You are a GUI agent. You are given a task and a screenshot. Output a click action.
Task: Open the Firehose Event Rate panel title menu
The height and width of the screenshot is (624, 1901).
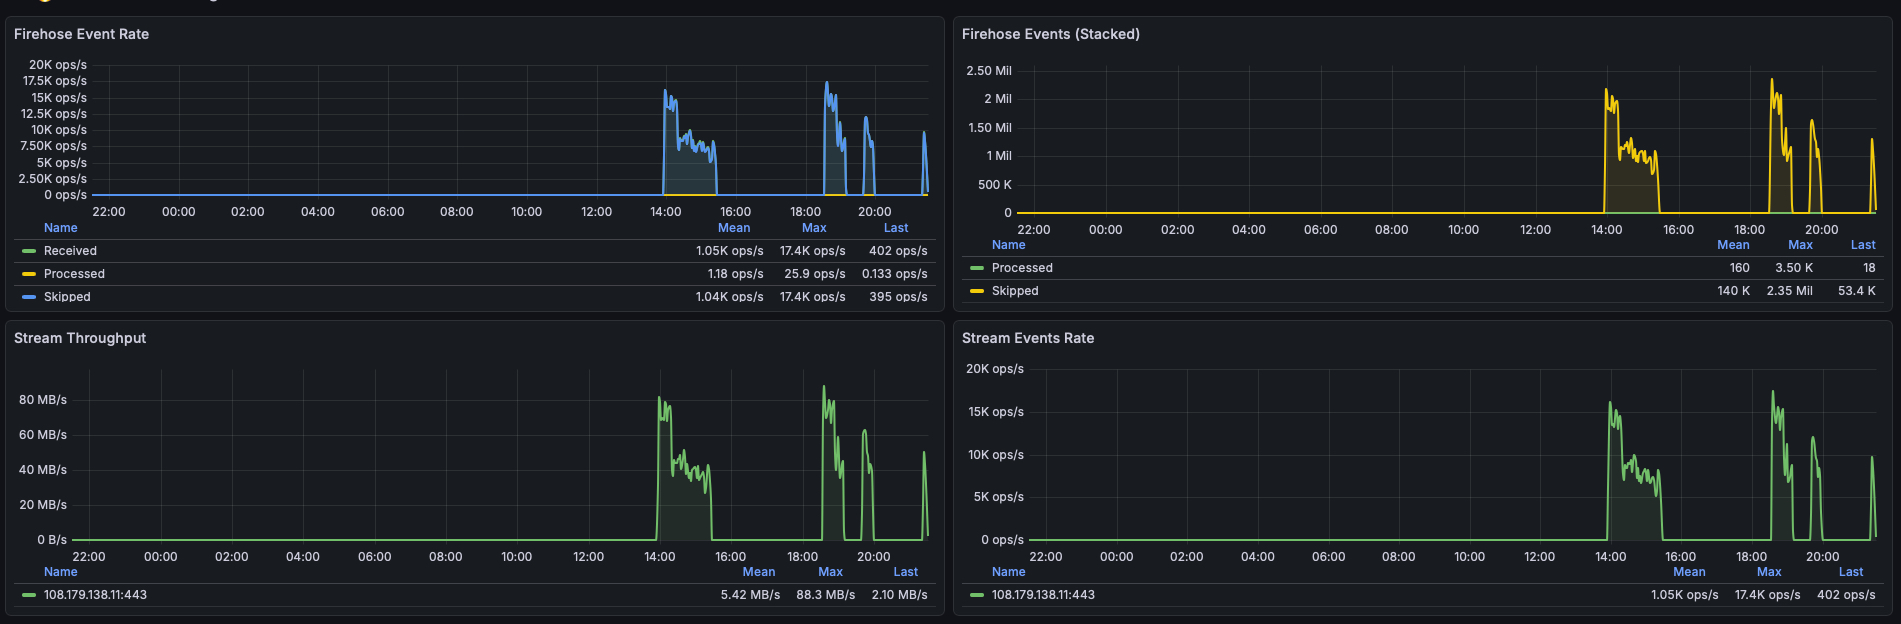tap(81, 34)
